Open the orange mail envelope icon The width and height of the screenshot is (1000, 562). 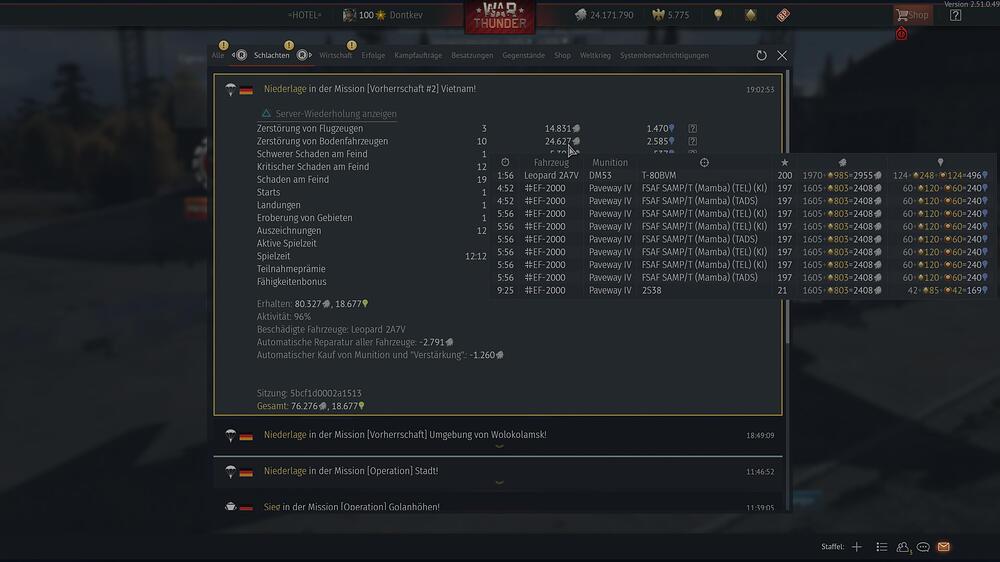(943, 547)
